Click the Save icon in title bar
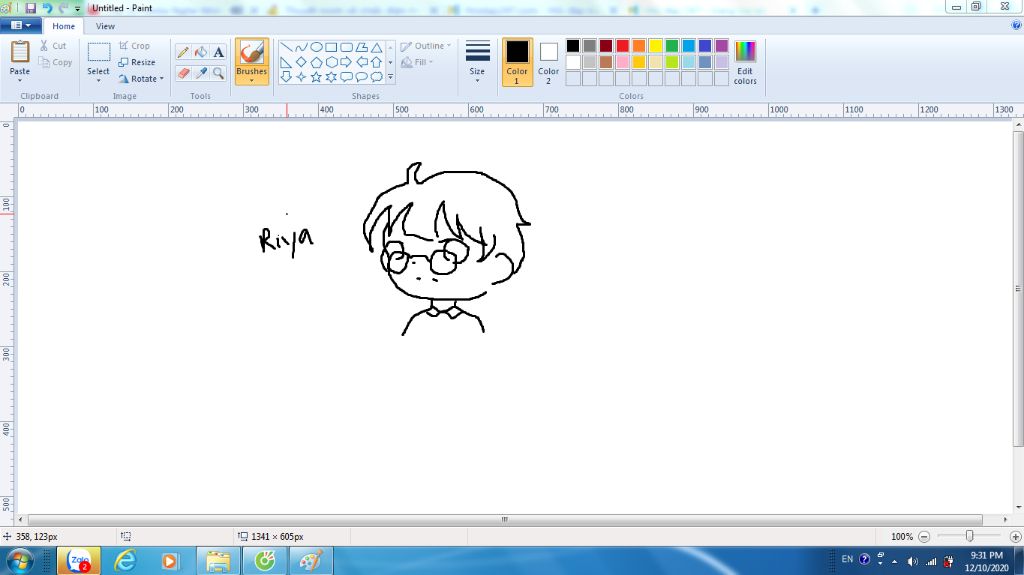Image resolution: width=1024 pixels, height=575 pixels. coord(31,8)
